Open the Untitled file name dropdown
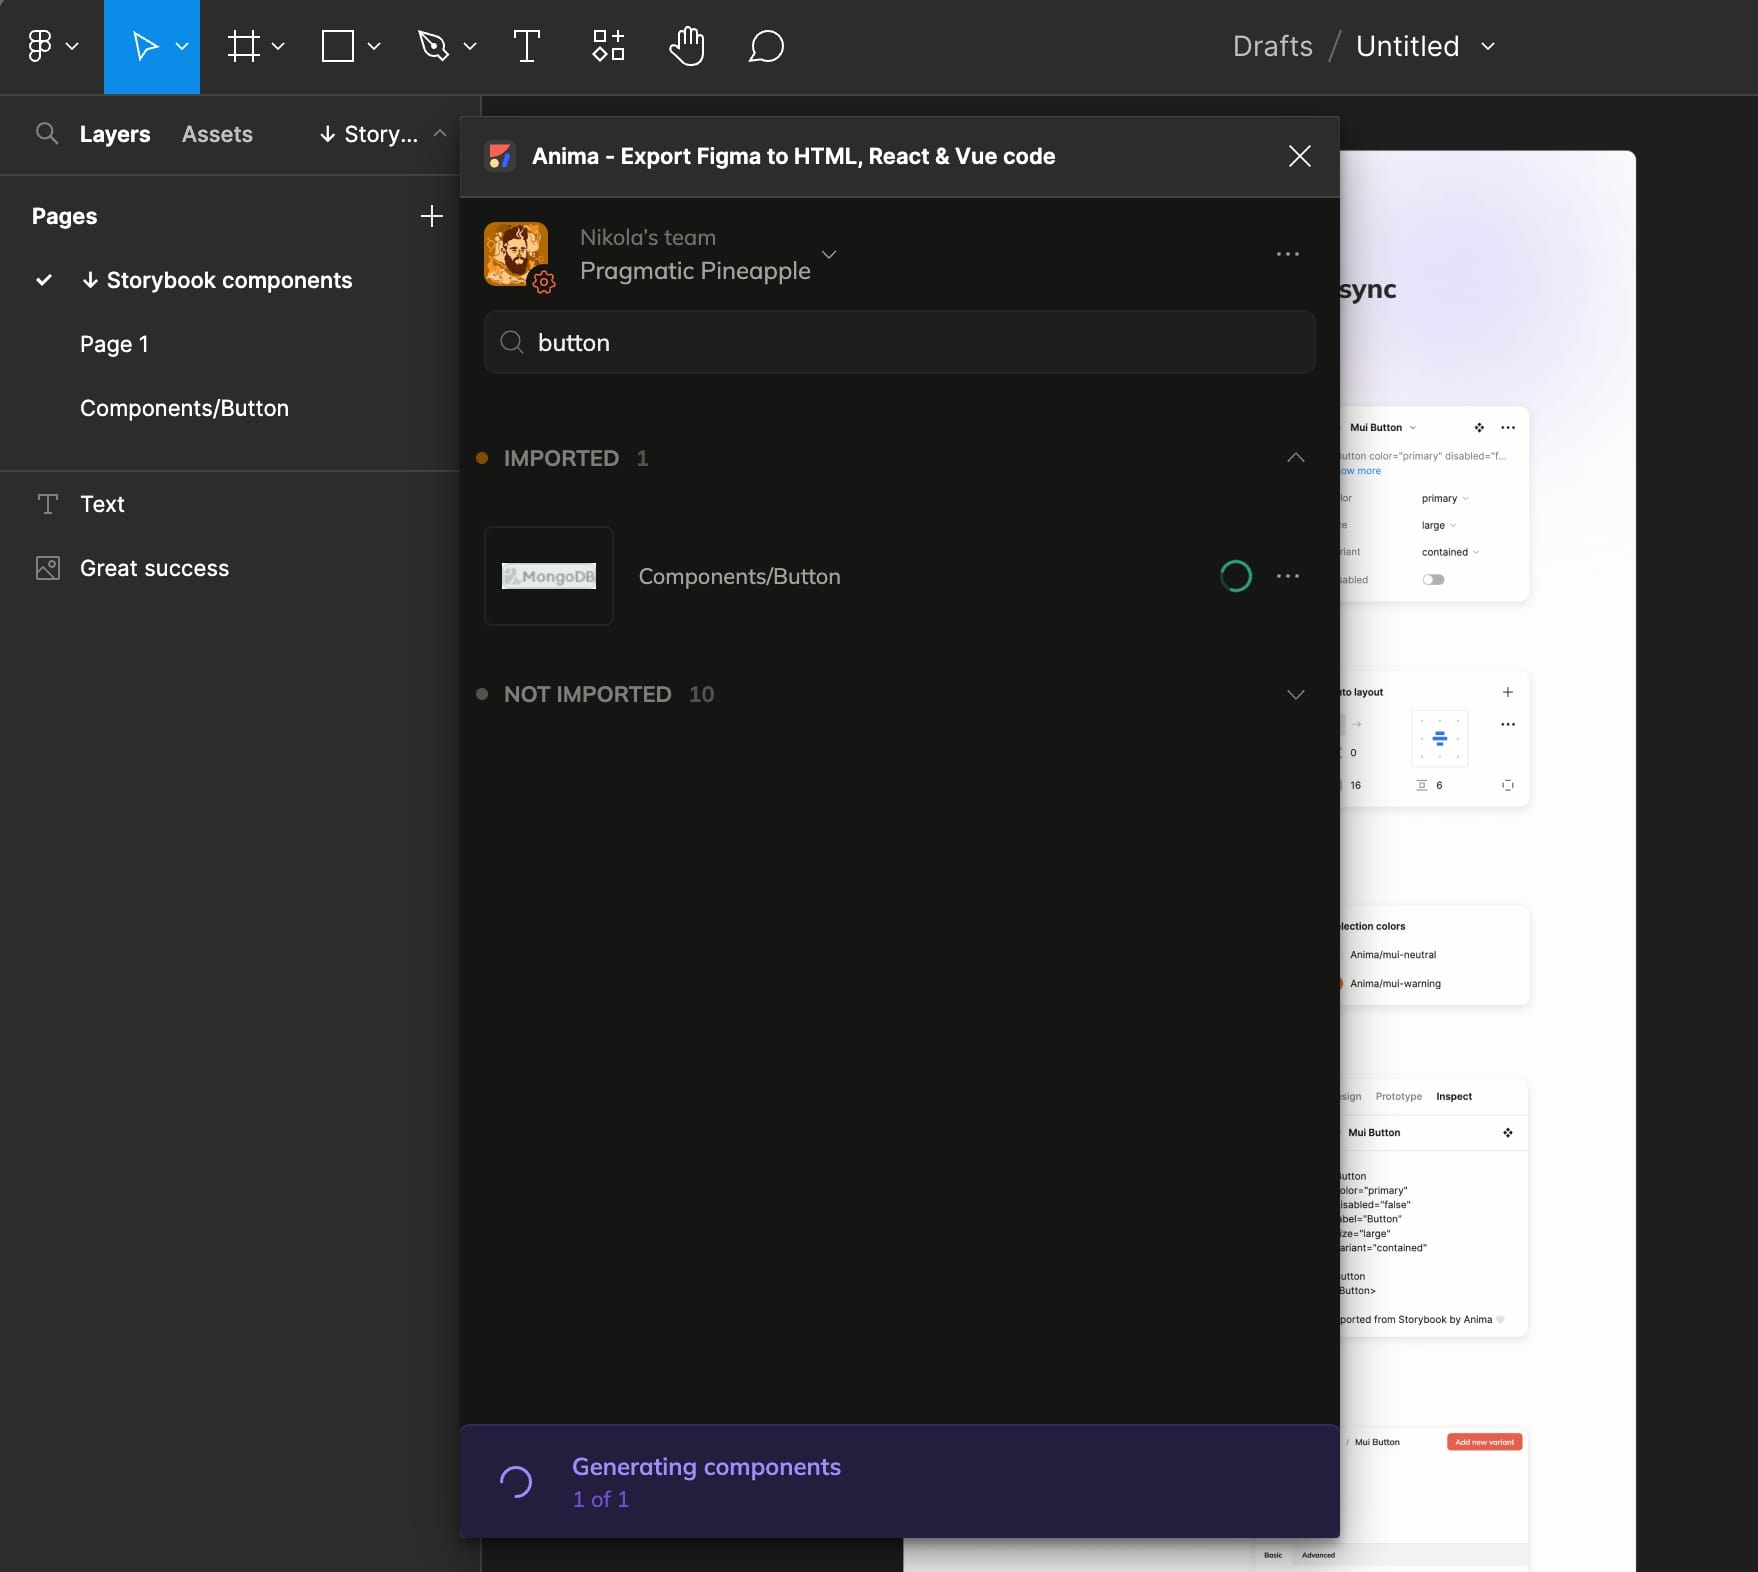1758x1572 pixels. 1488,46
